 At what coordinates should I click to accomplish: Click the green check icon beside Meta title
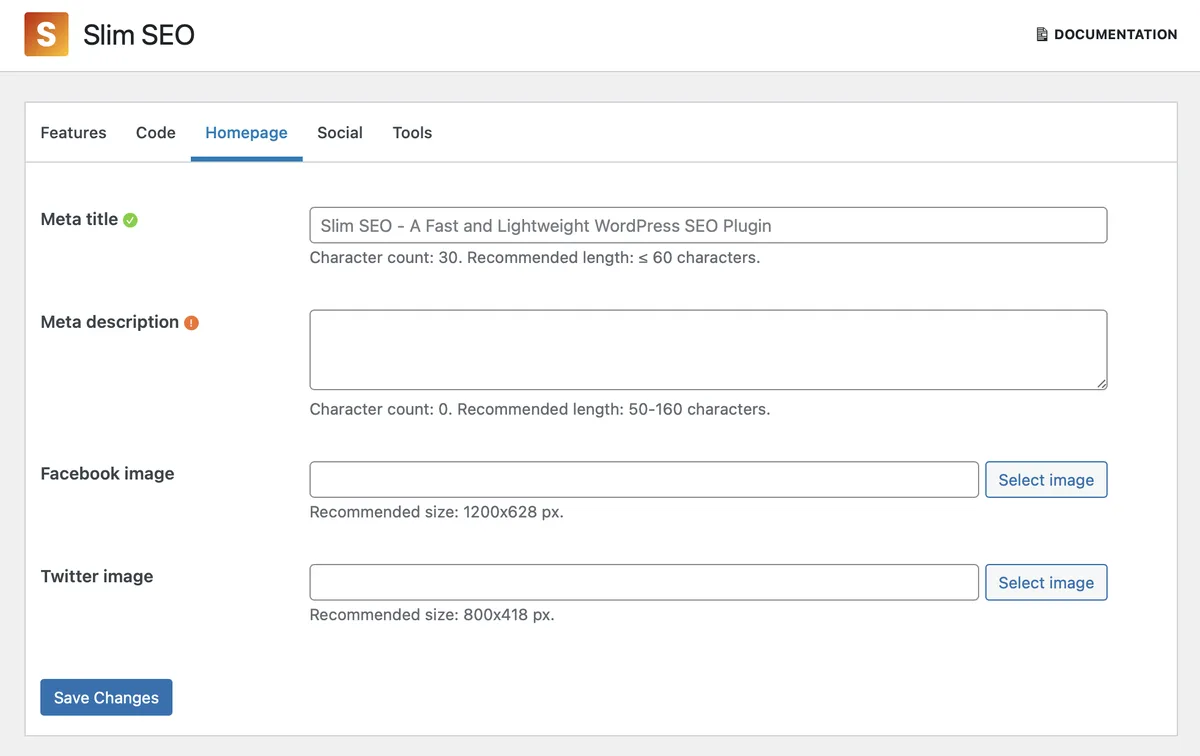point(130,220)
